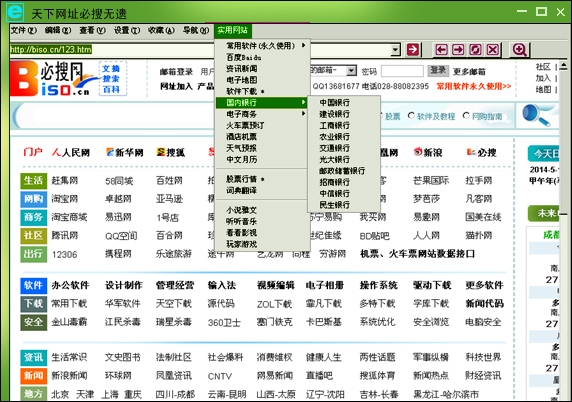Open the CNTV link
The image size is (572, 402).
pos(220,376)
